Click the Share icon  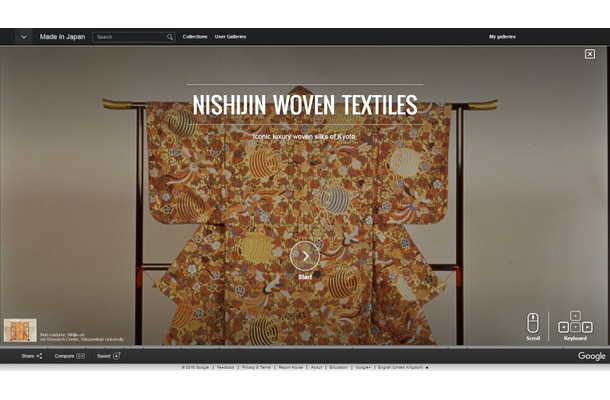(x=38, y=356)
